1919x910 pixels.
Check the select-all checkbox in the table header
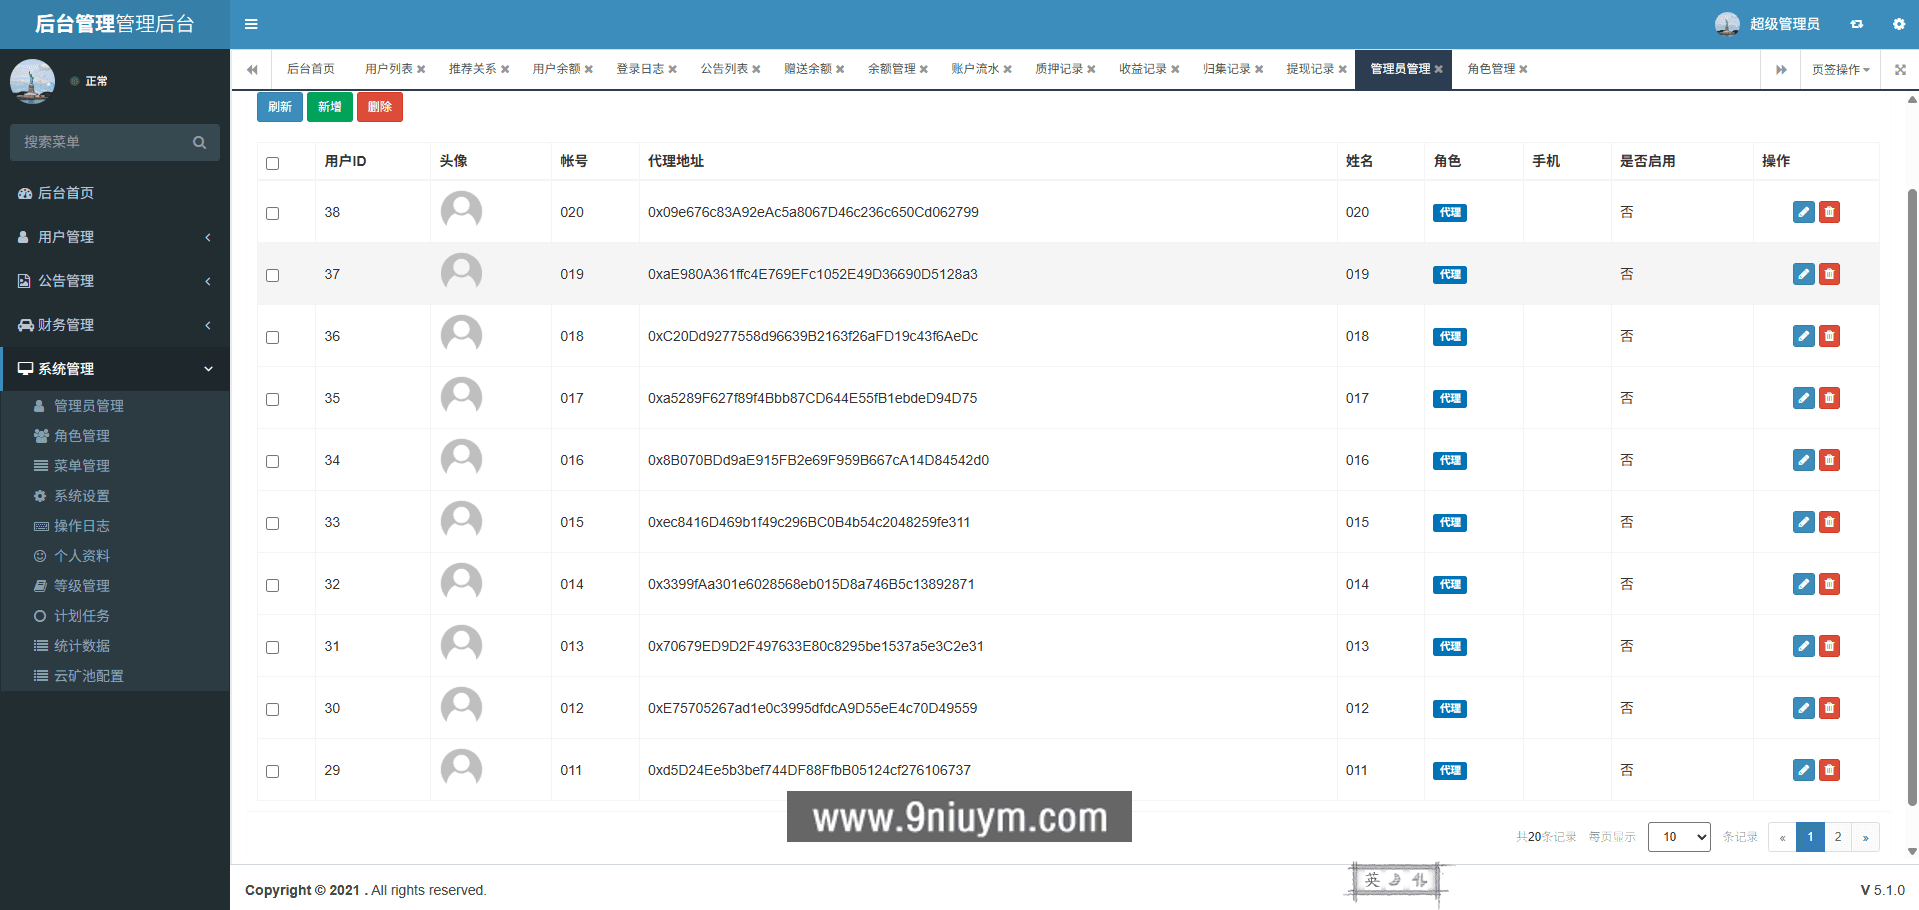point(272,162)
